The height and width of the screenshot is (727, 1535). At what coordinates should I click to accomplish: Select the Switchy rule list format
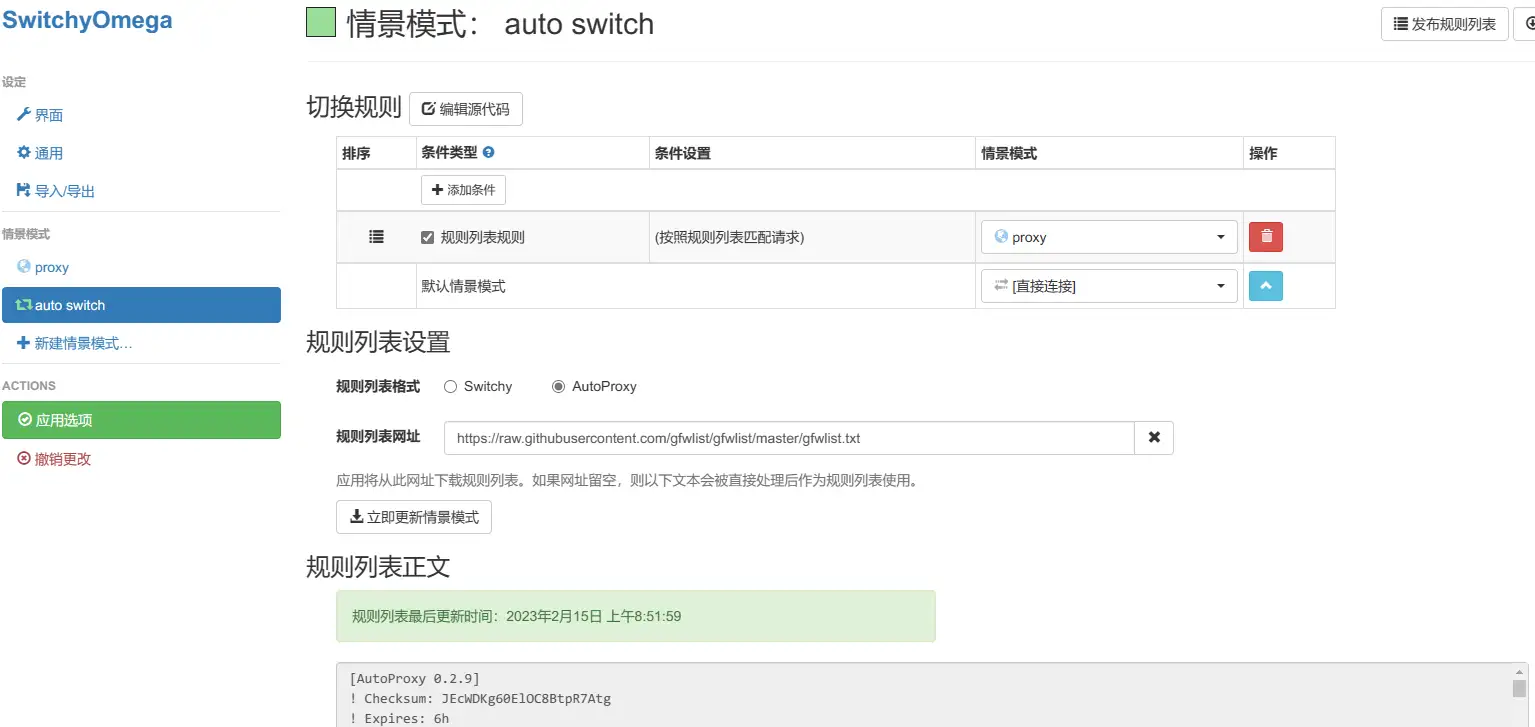tap(450, 386)
